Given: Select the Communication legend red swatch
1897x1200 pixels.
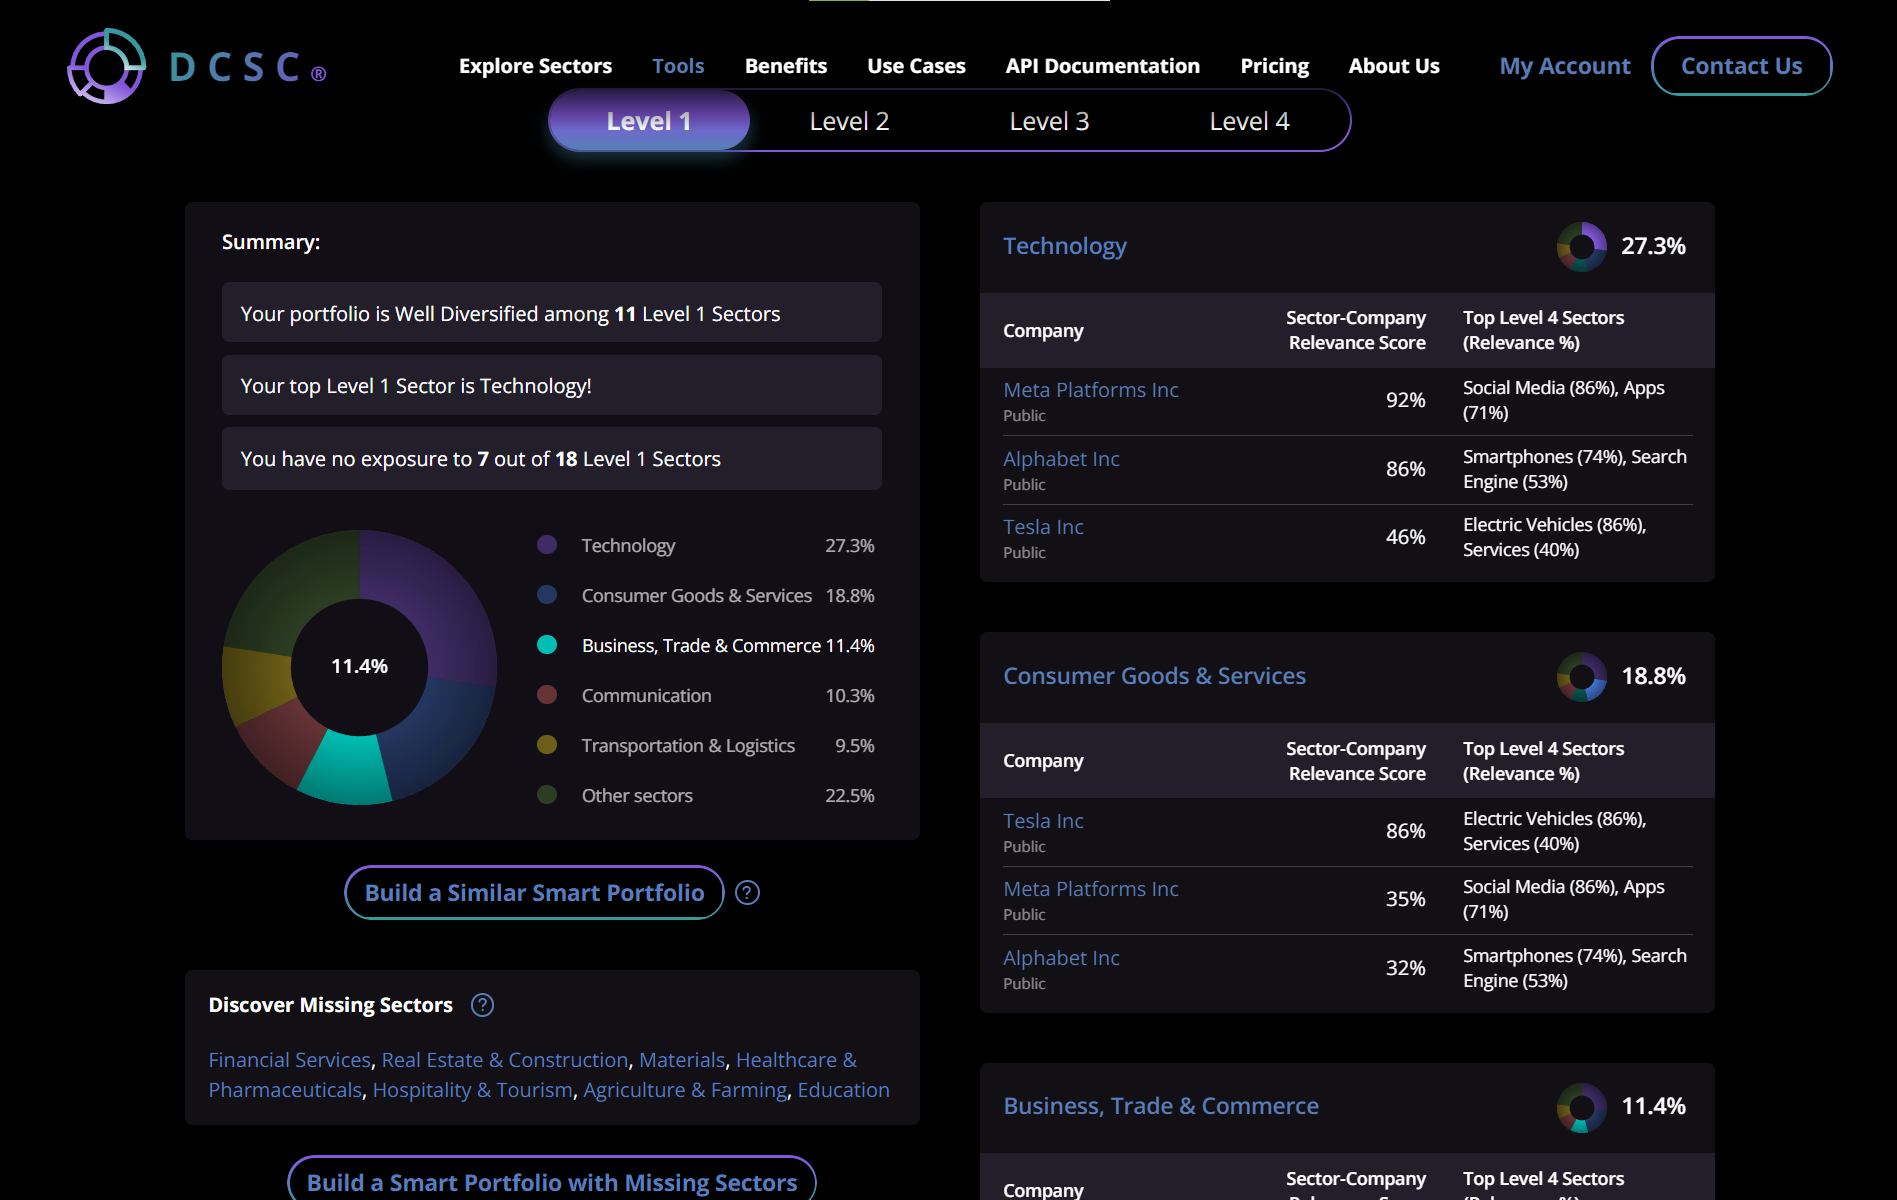Looking at the screenshot, I should pos(547,695).
